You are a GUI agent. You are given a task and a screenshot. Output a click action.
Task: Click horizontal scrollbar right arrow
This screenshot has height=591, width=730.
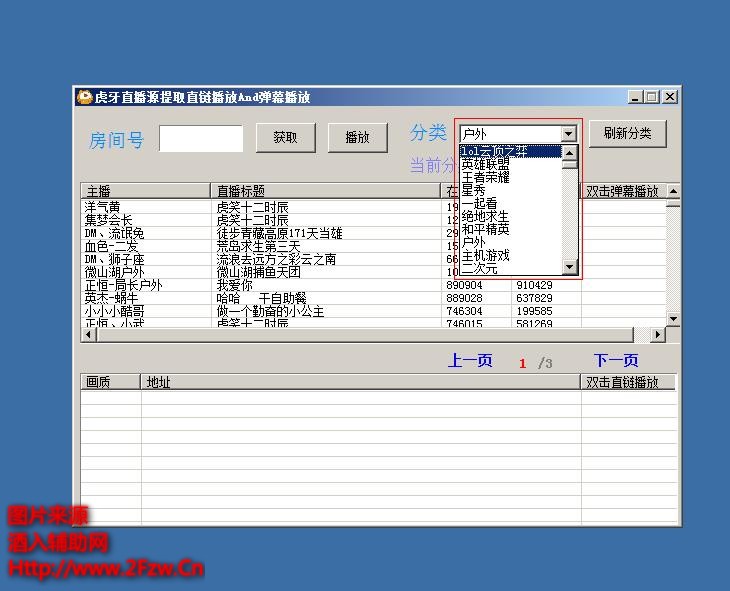[657, 334]
